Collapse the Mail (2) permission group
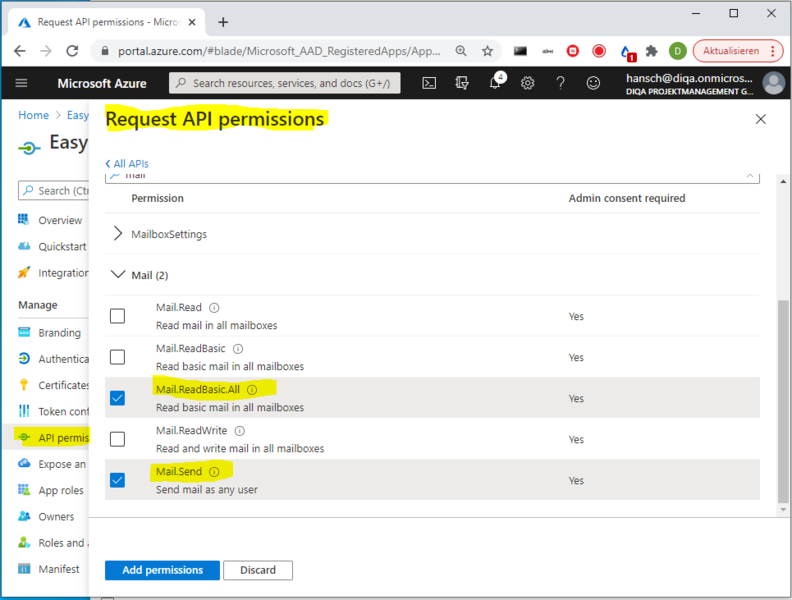Screen dimensions: 792x600 click(x=119, y=275)
